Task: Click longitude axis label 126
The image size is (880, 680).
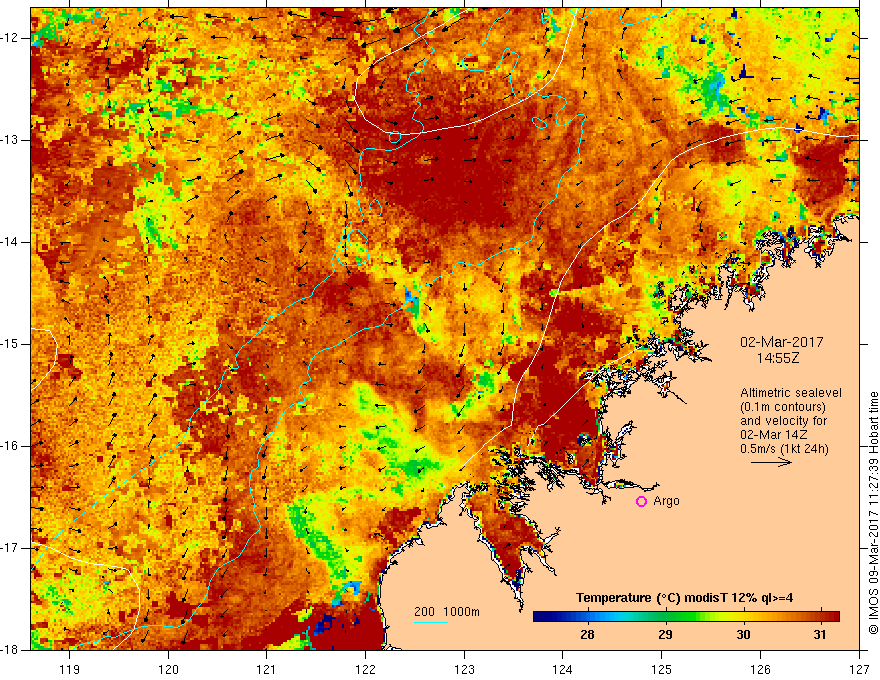Action: click(760, 669)
